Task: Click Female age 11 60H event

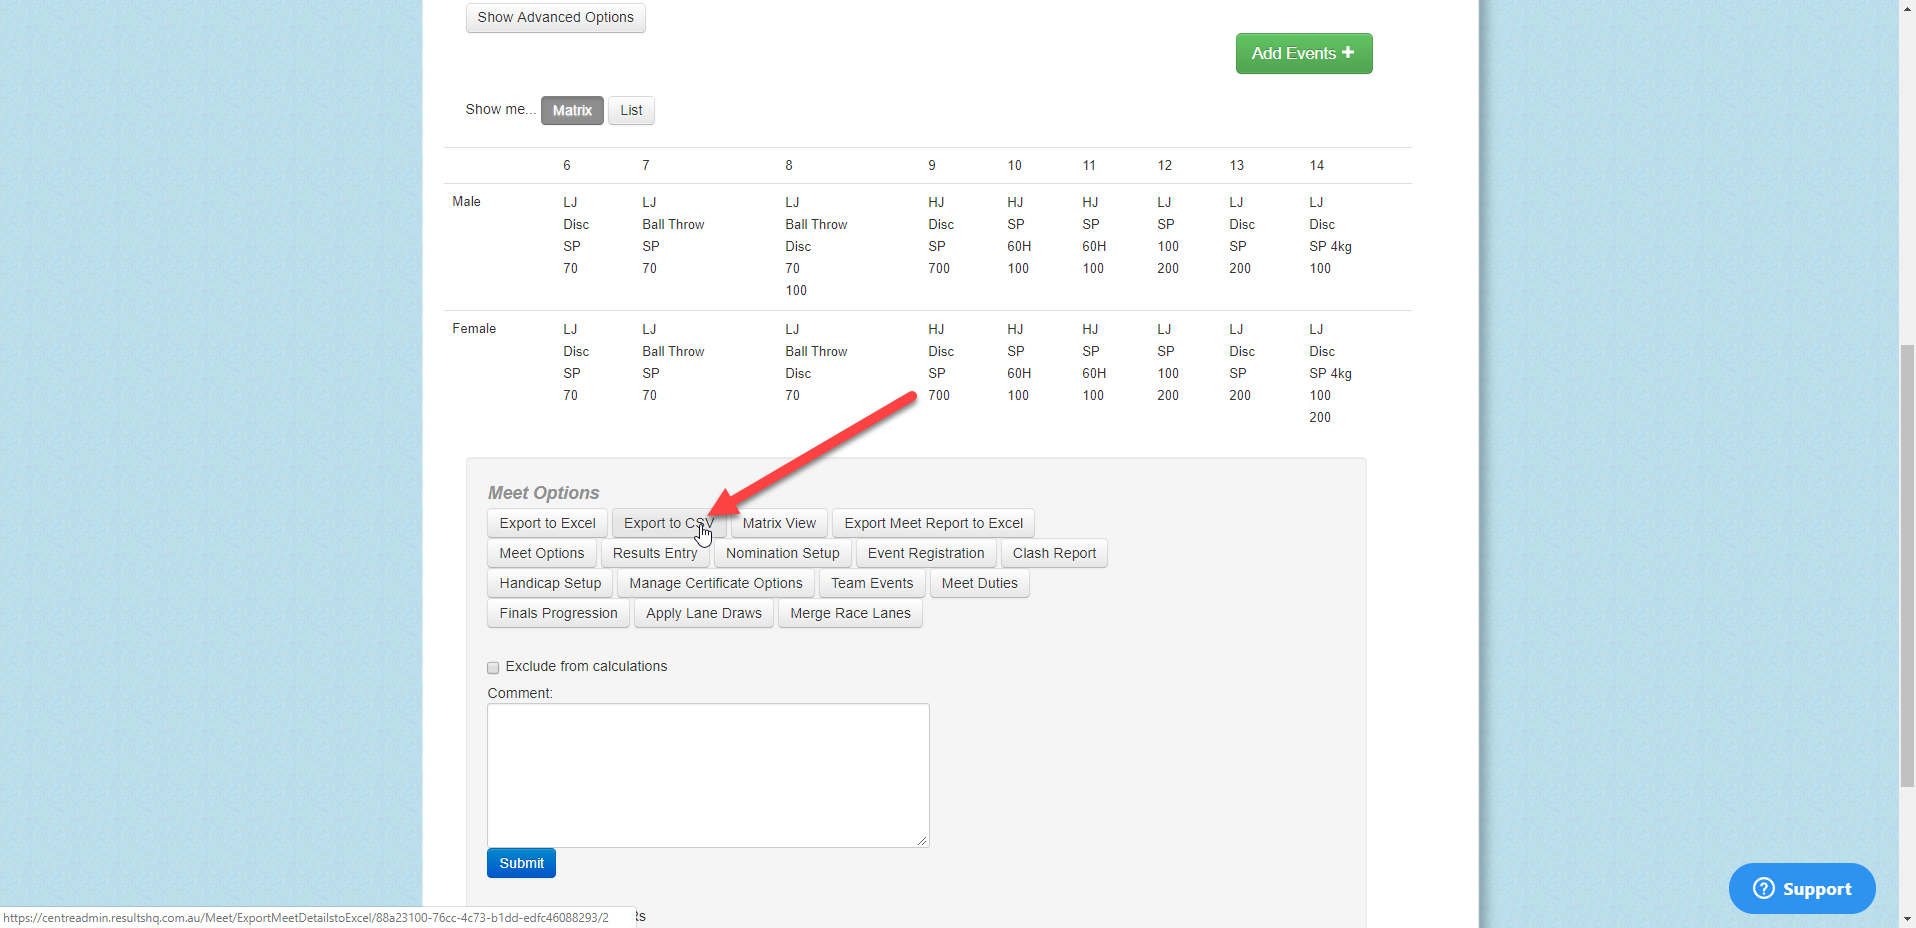Action: pos(1094,373)
